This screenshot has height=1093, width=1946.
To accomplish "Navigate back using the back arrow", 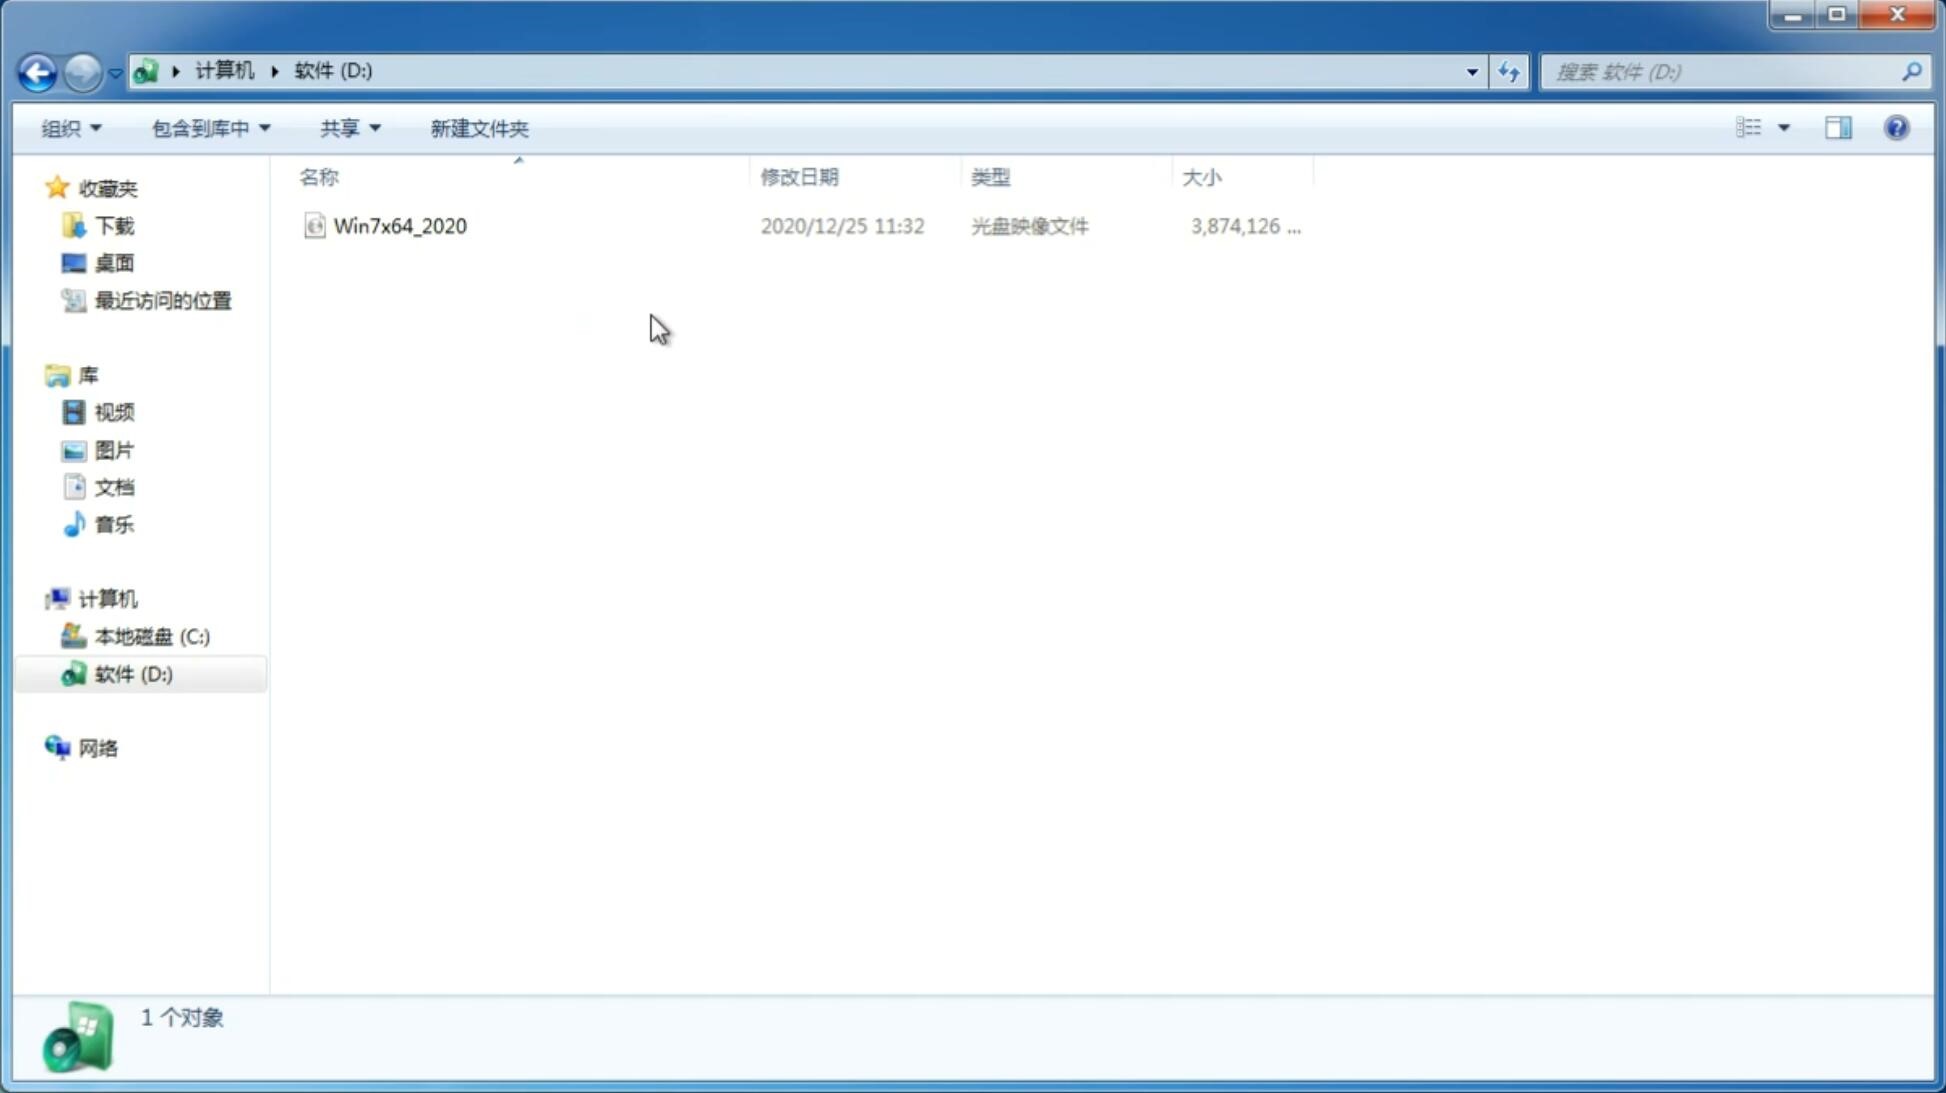I will (37, 71).
